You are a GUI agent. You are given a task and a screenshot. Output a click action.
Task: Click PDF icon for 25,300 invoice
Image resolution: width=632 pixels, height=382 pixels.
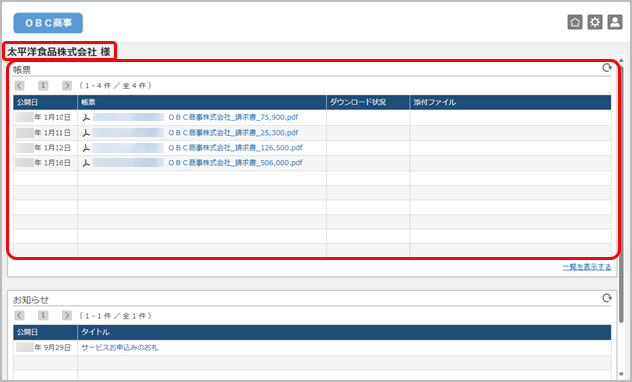(86, 133)
